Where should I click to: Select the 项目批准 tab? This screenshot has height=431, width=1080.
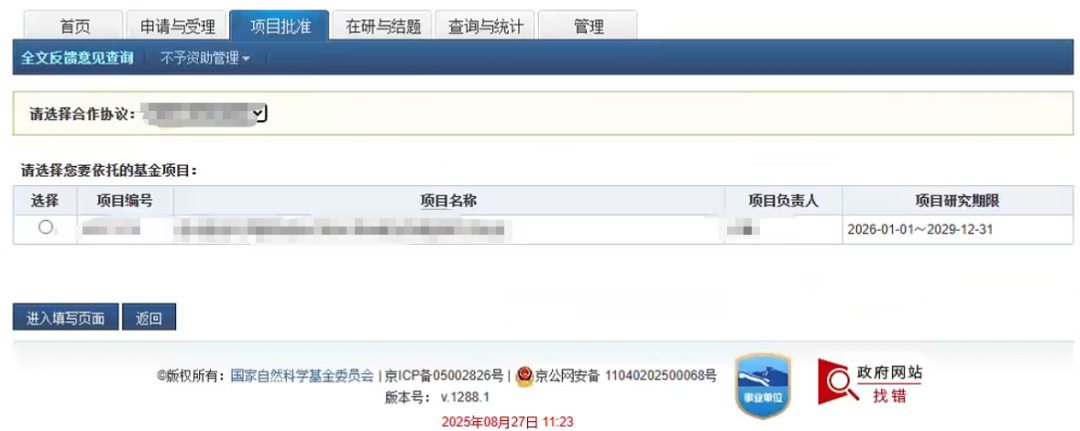pos(280,25)
